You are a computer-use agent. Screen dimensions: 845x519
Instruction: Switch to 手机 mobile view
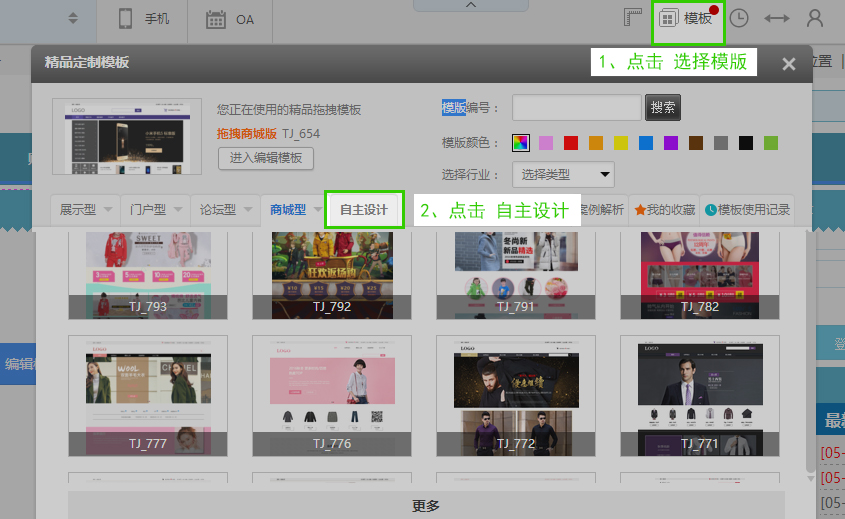(x=143, y=19)
